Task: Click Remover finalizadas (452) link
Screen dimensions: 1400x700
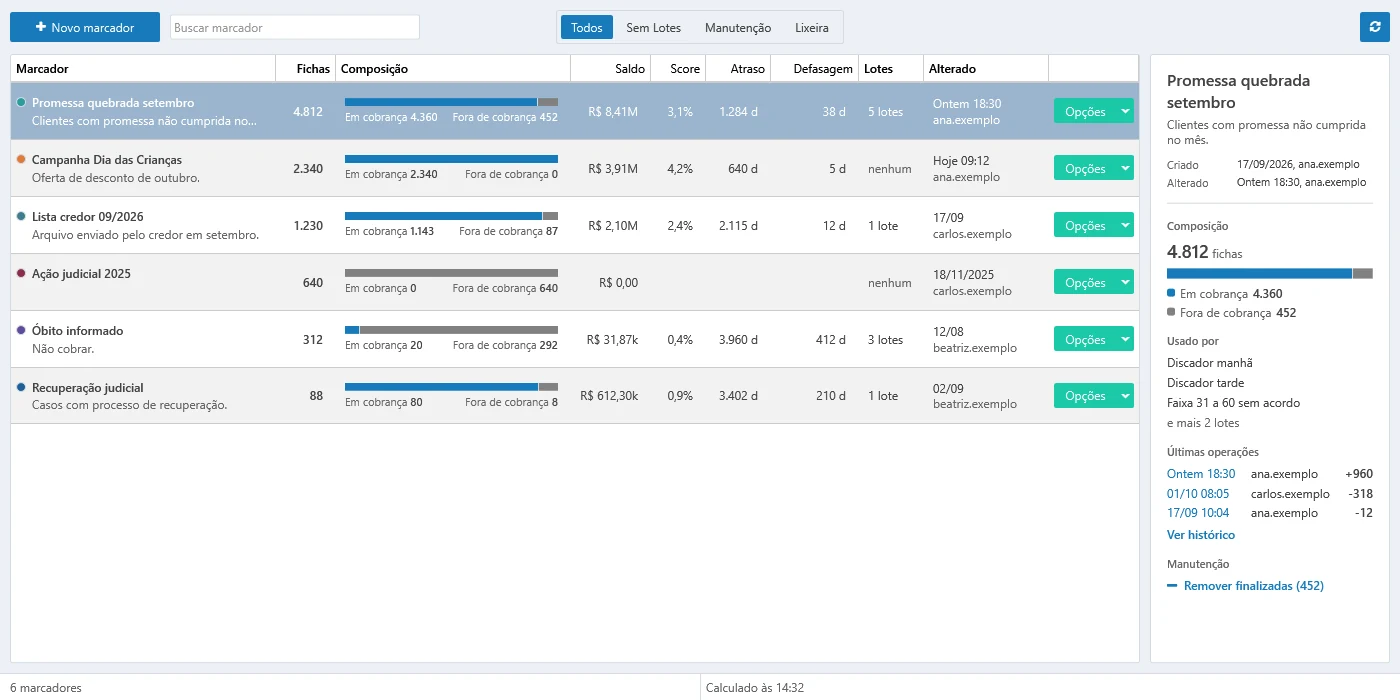Action: 1245,586
